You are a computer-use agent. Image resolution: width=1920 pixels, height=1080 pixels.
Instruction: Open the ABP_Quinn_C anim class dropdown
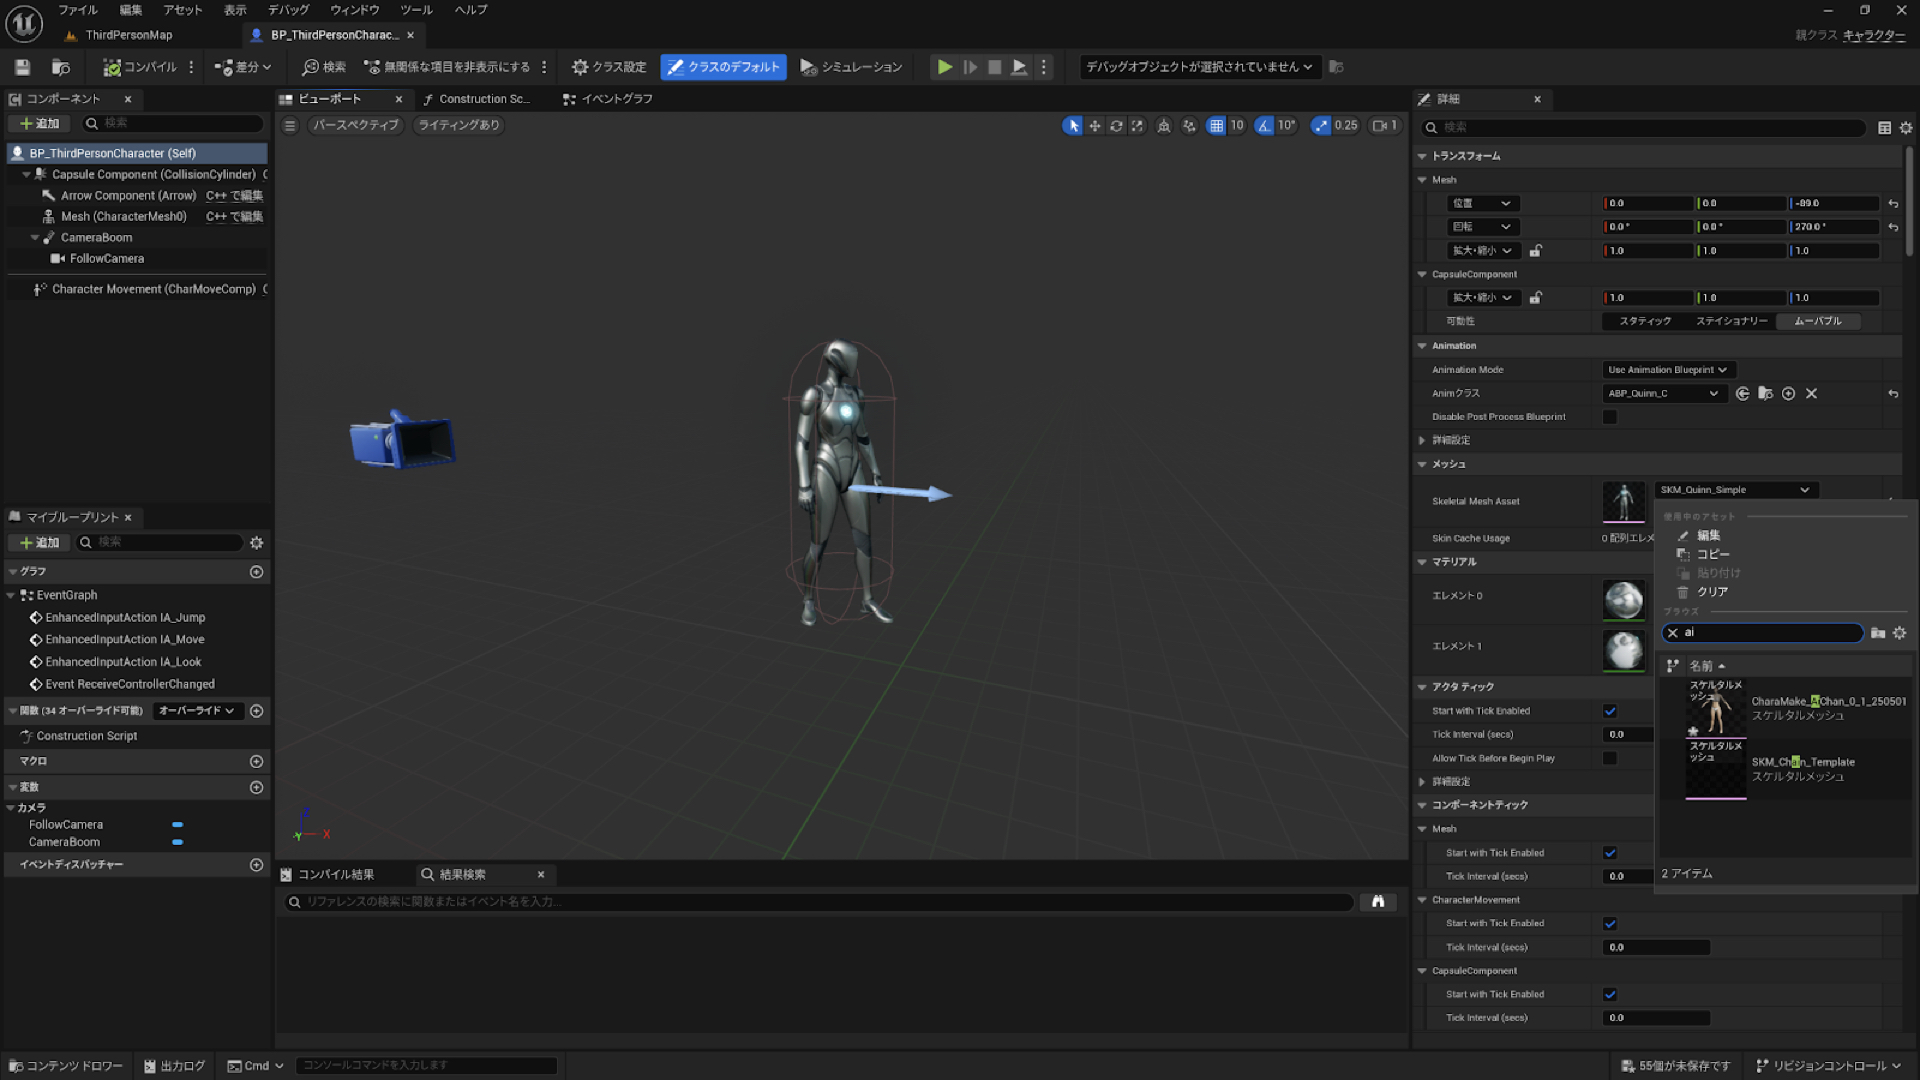coord(1664,394)
